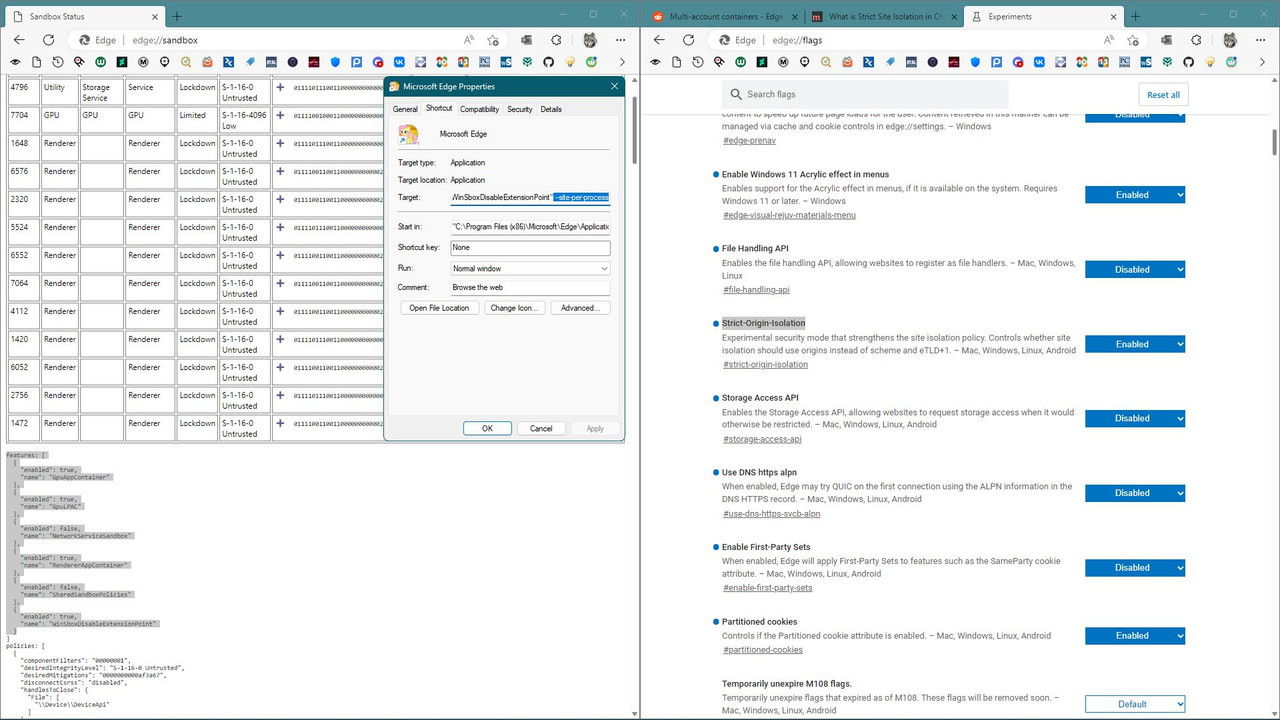
Task: Close the Experiments tab
Action: tap(1113, 17)
